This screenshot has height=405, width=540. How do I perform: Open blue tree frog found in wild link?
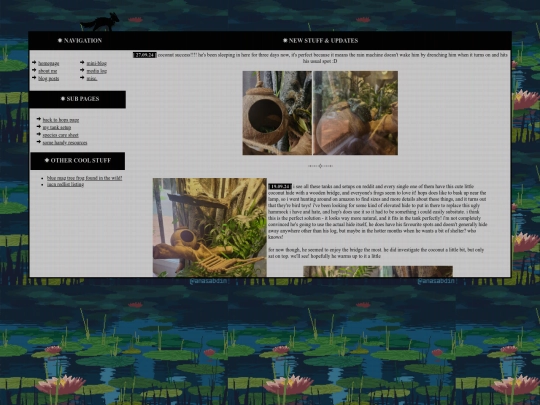click(84, 178)
